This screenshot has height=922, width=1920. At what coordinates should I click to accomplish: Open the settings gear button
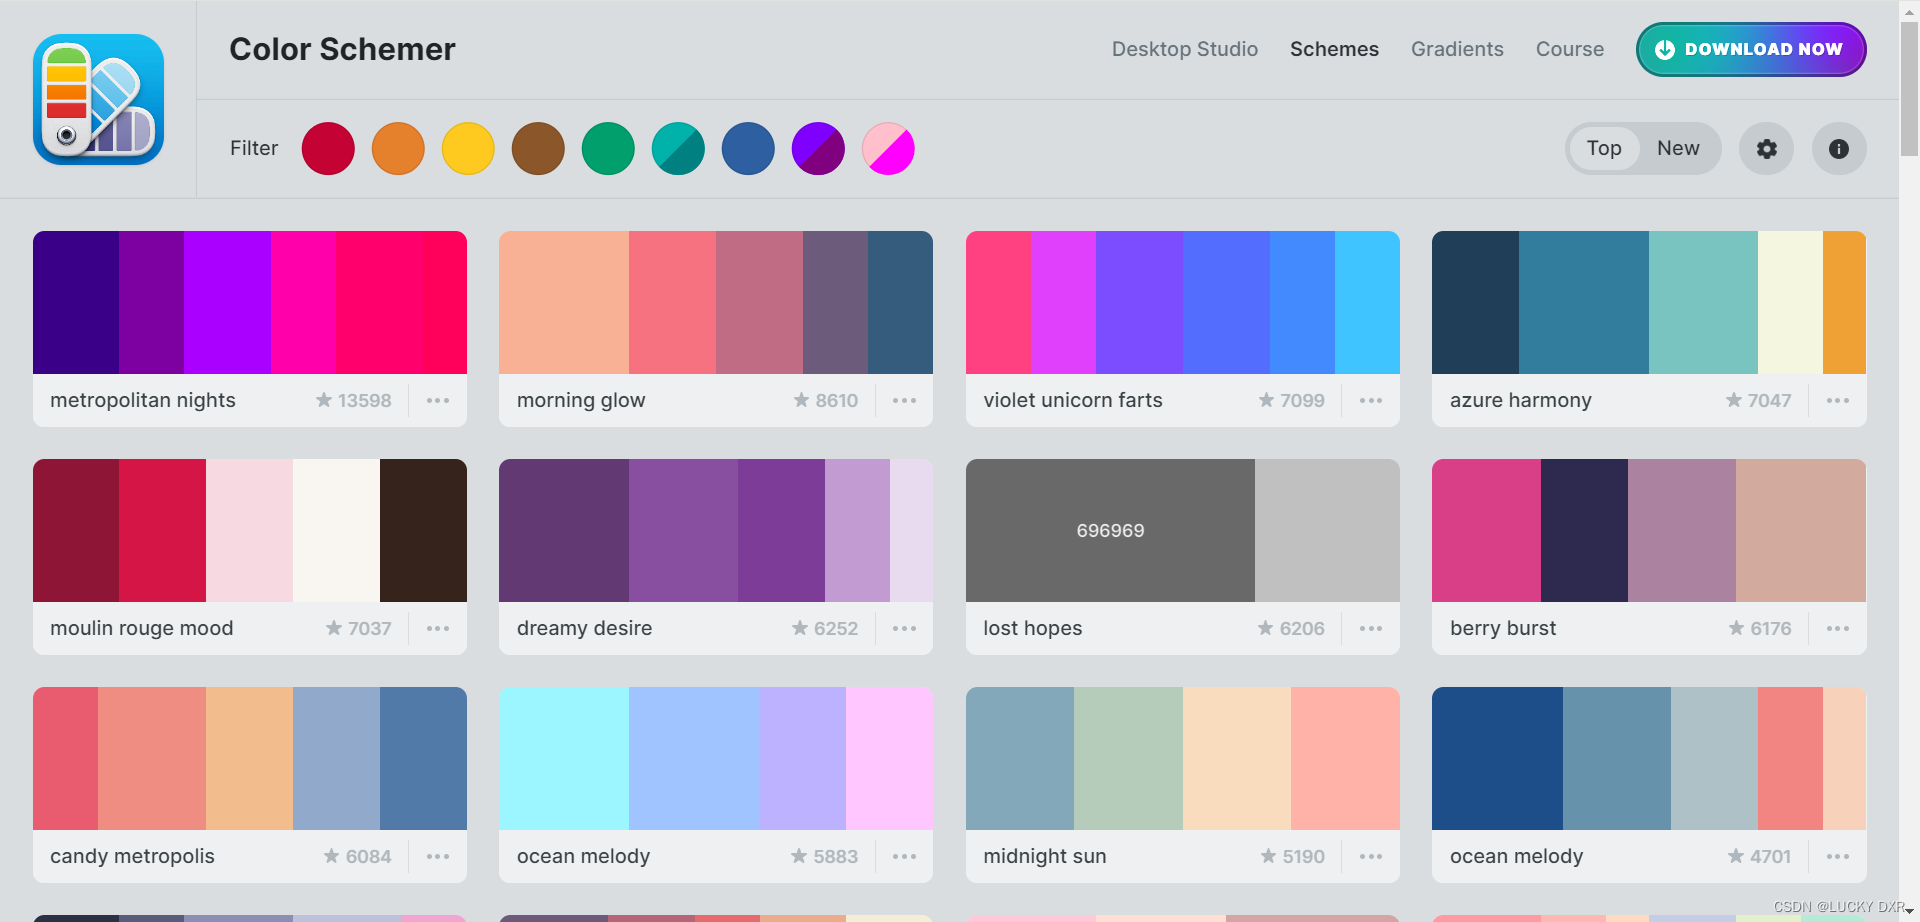1767,149
